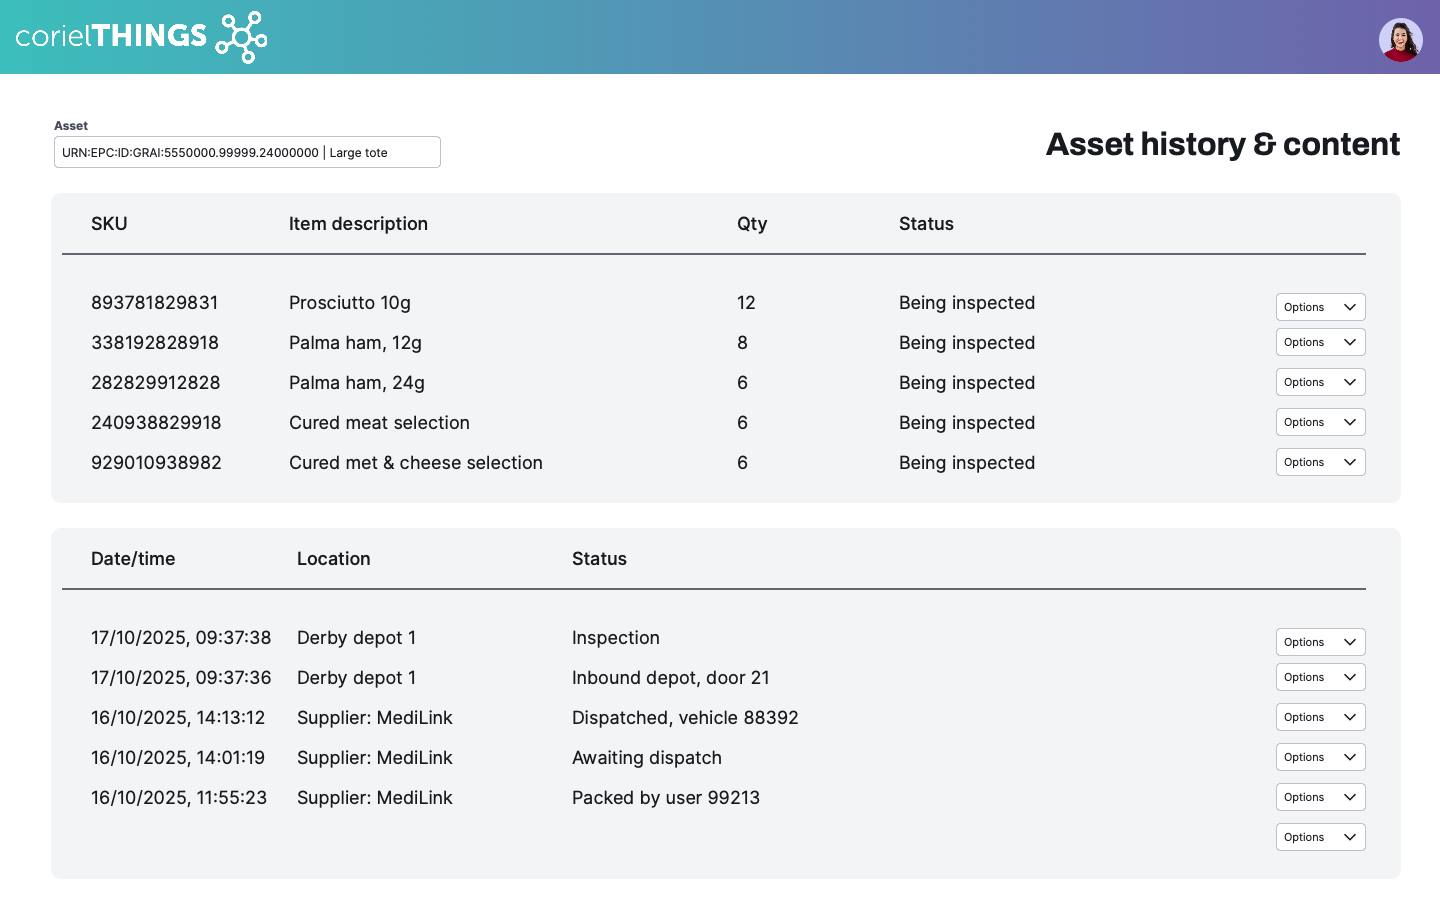Open the user profile avatar
Viewport: 1440px width, 900px height.
[1400, 40]
